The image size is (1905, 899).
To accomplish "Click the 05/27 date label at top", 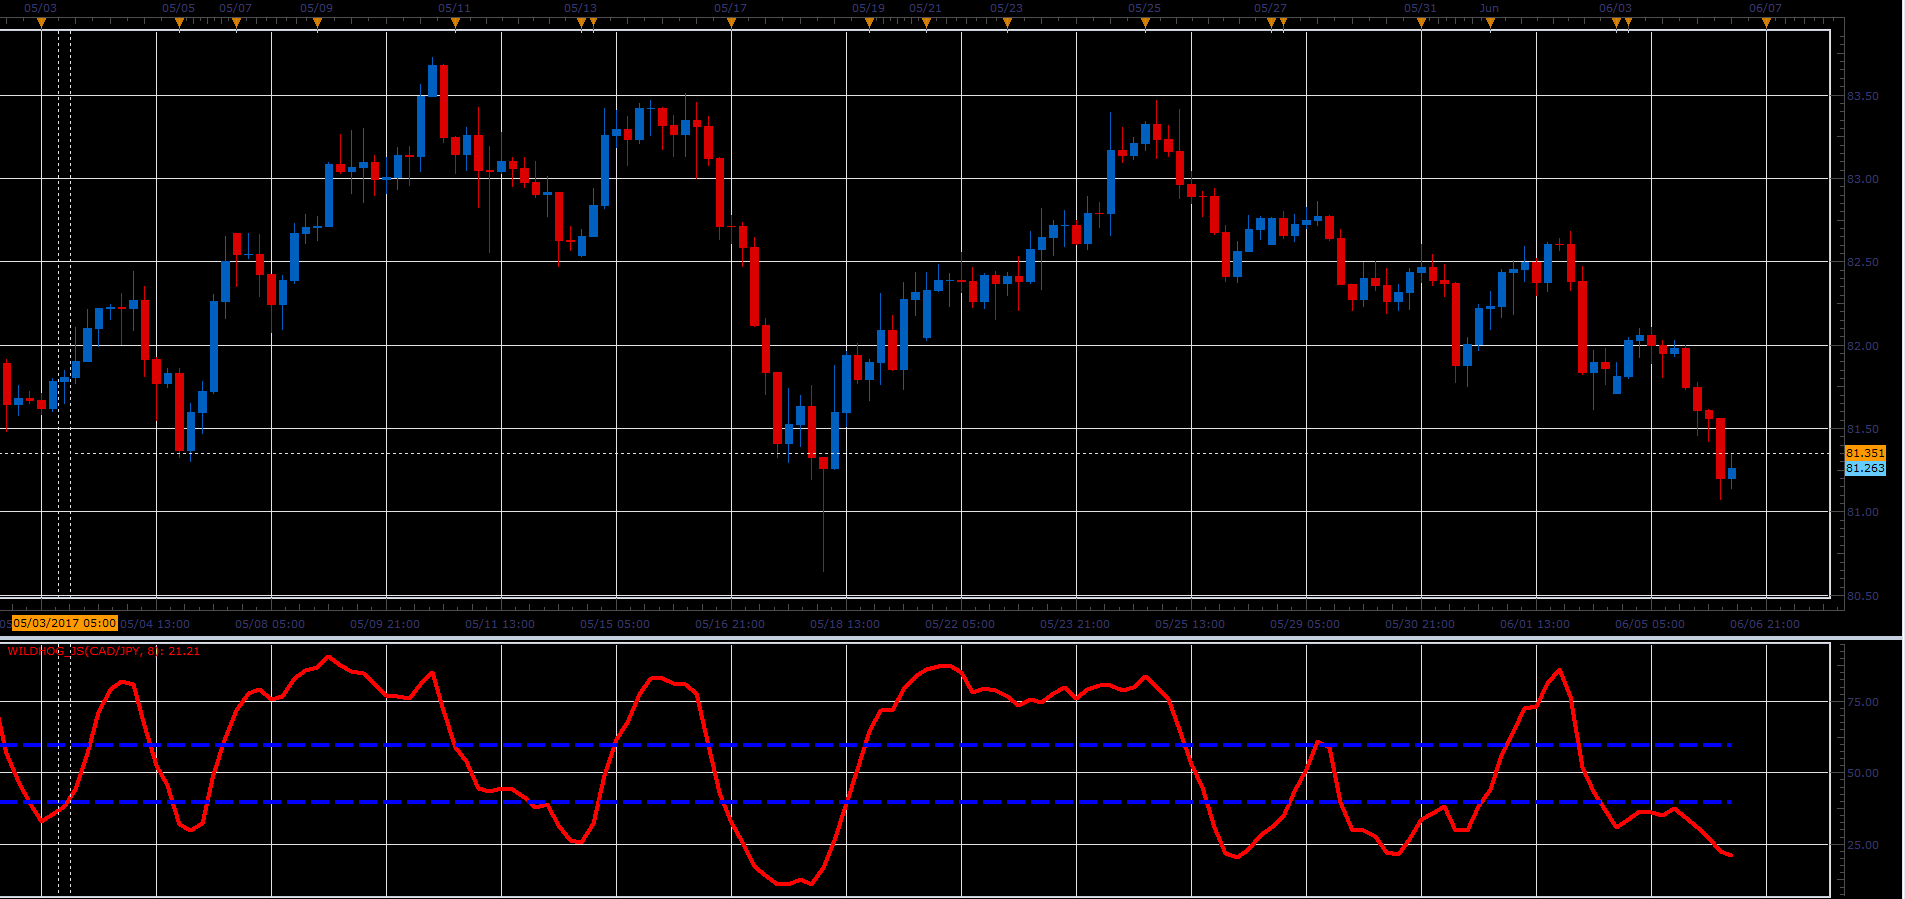I will (1270, 8).
